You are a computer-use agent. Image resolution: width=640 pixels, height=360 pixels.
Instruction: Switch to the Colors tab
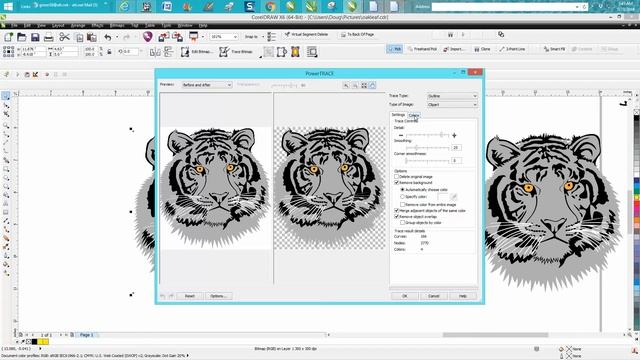point(414,116)
